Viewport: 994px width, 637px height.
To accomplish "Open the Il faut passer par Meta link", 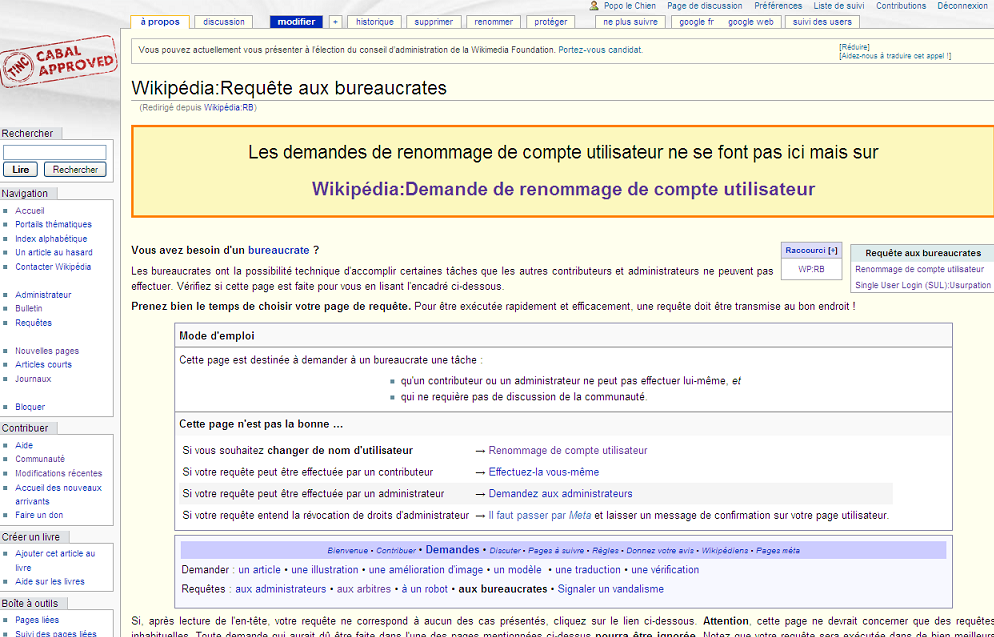I will pos(539,515).
